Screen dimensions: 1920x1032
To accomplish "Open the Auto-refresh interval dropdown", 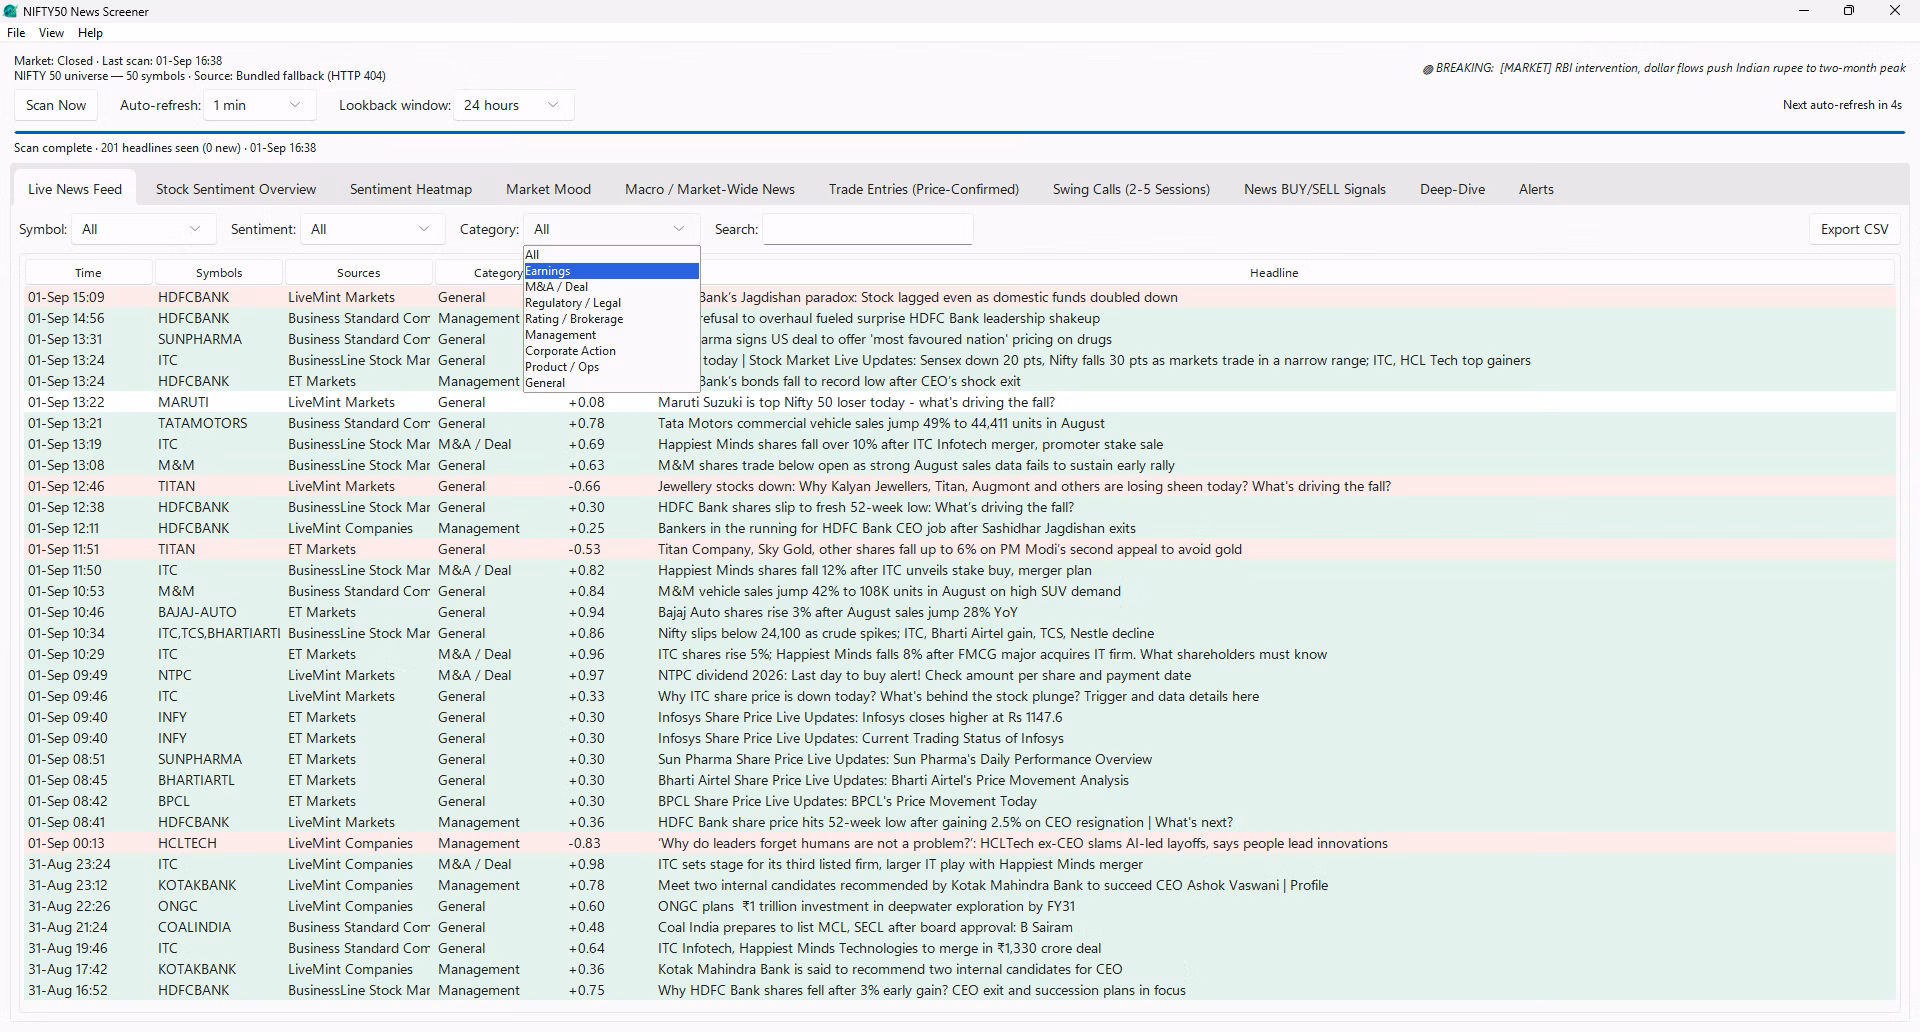I will 259,105.
